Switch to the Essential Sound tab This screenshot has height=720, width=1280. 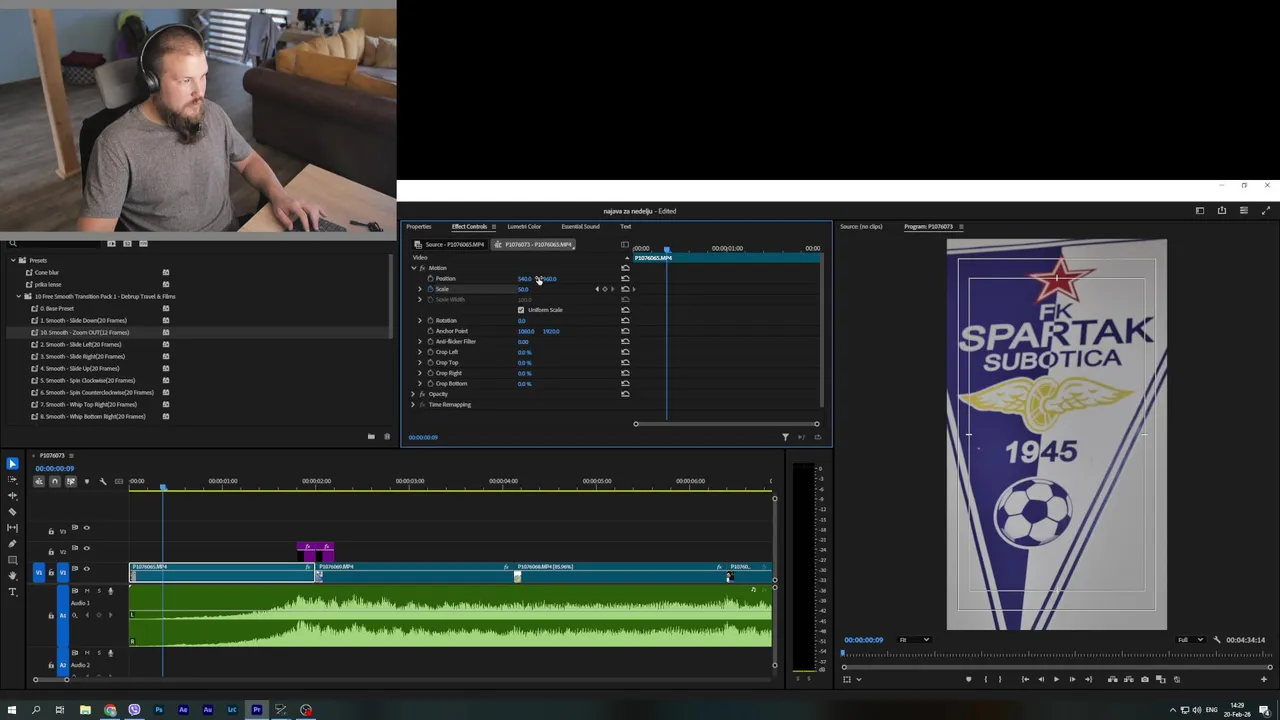click(580, 227)
